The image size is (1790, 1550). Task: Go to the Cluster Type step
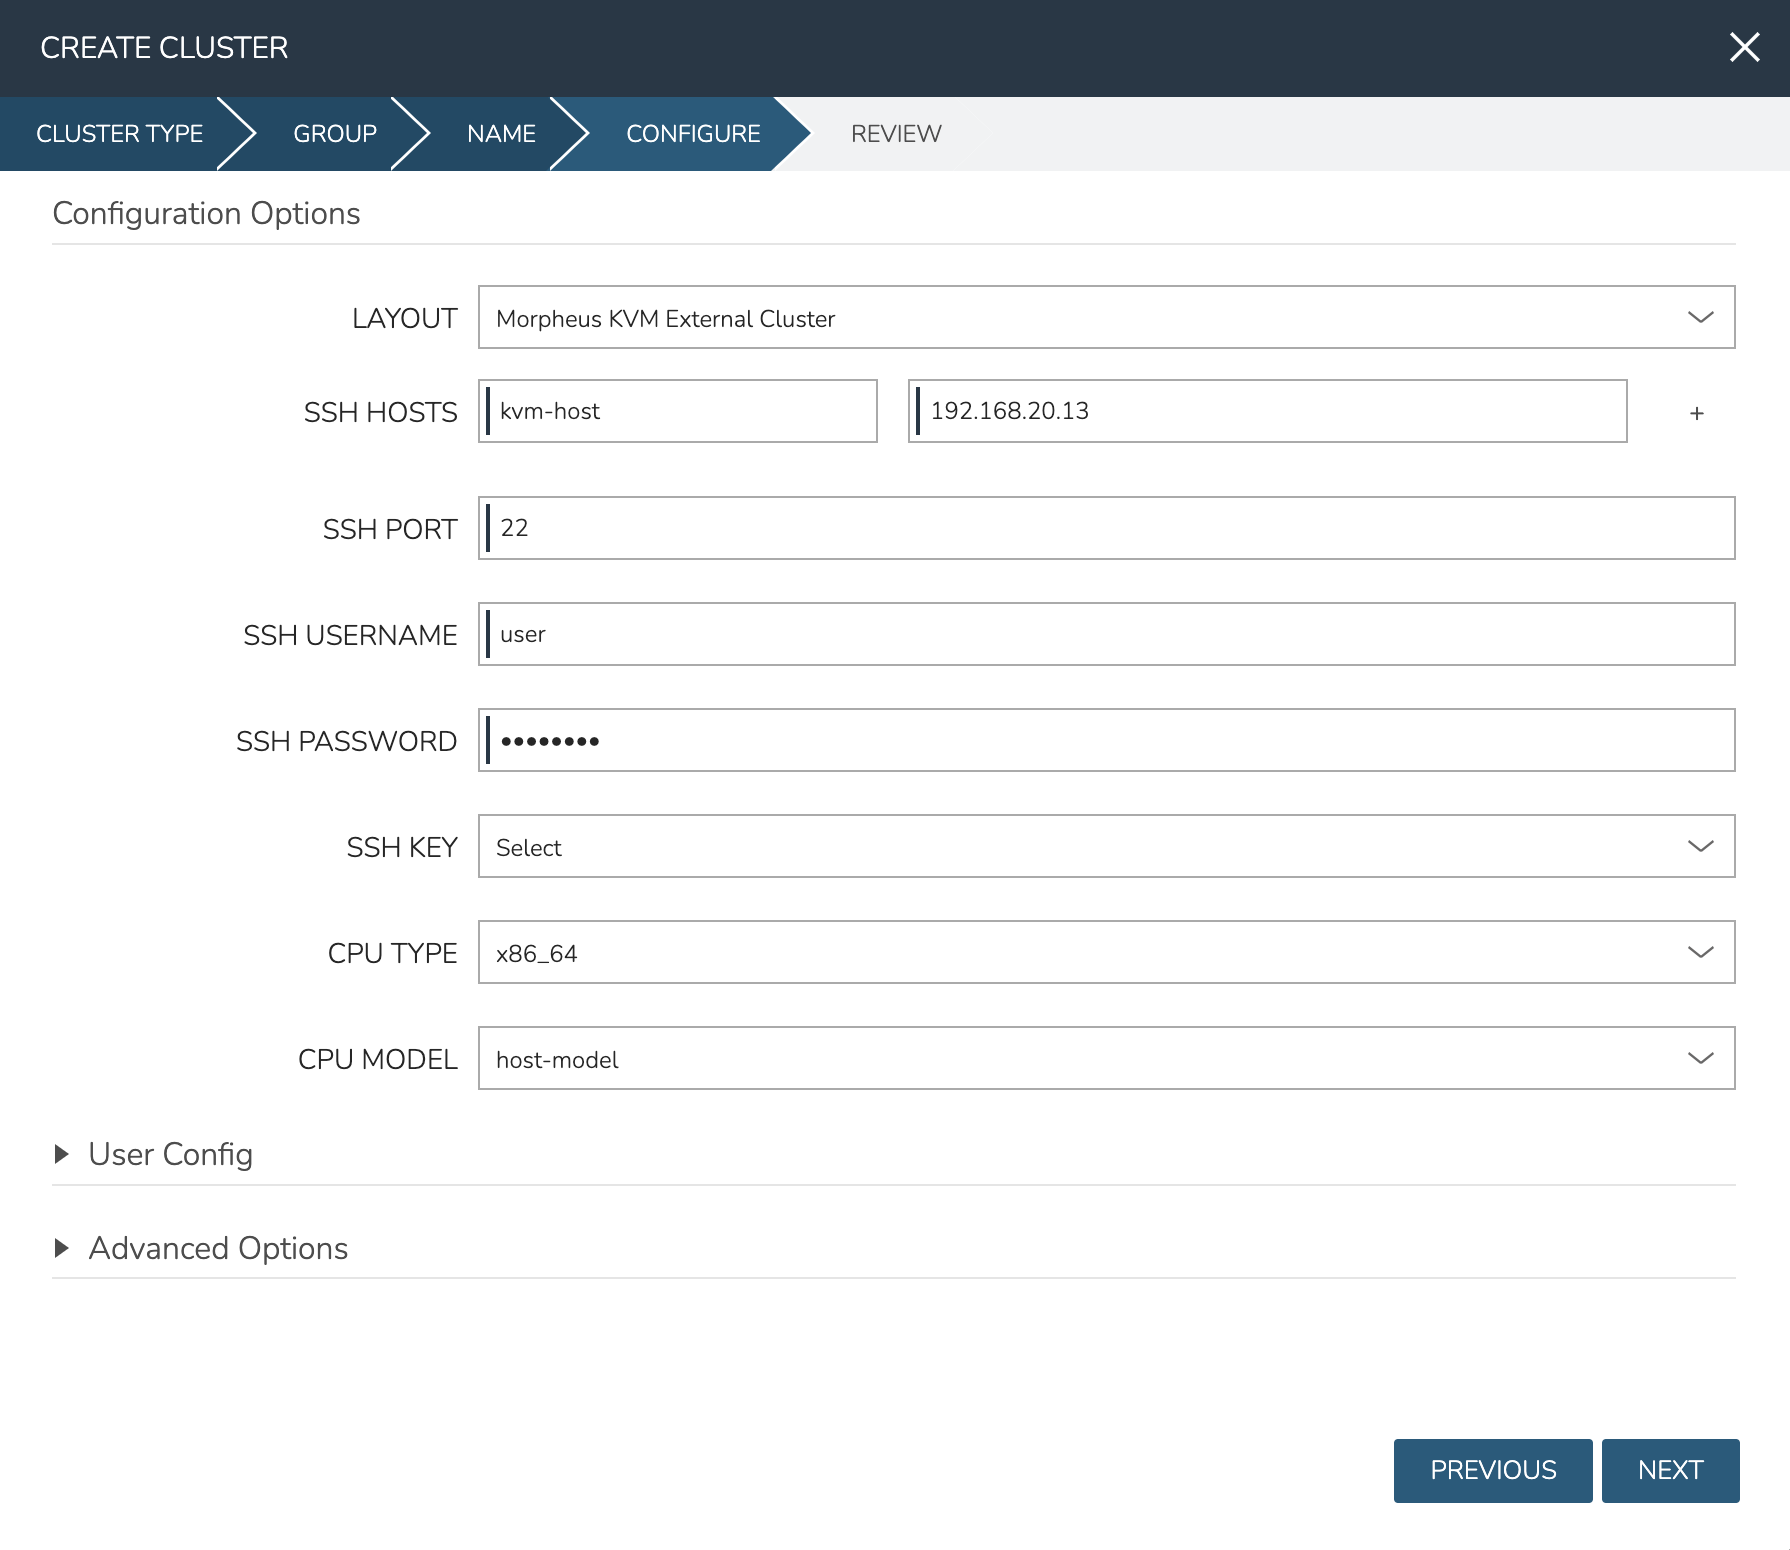click(x=119, y=134)
